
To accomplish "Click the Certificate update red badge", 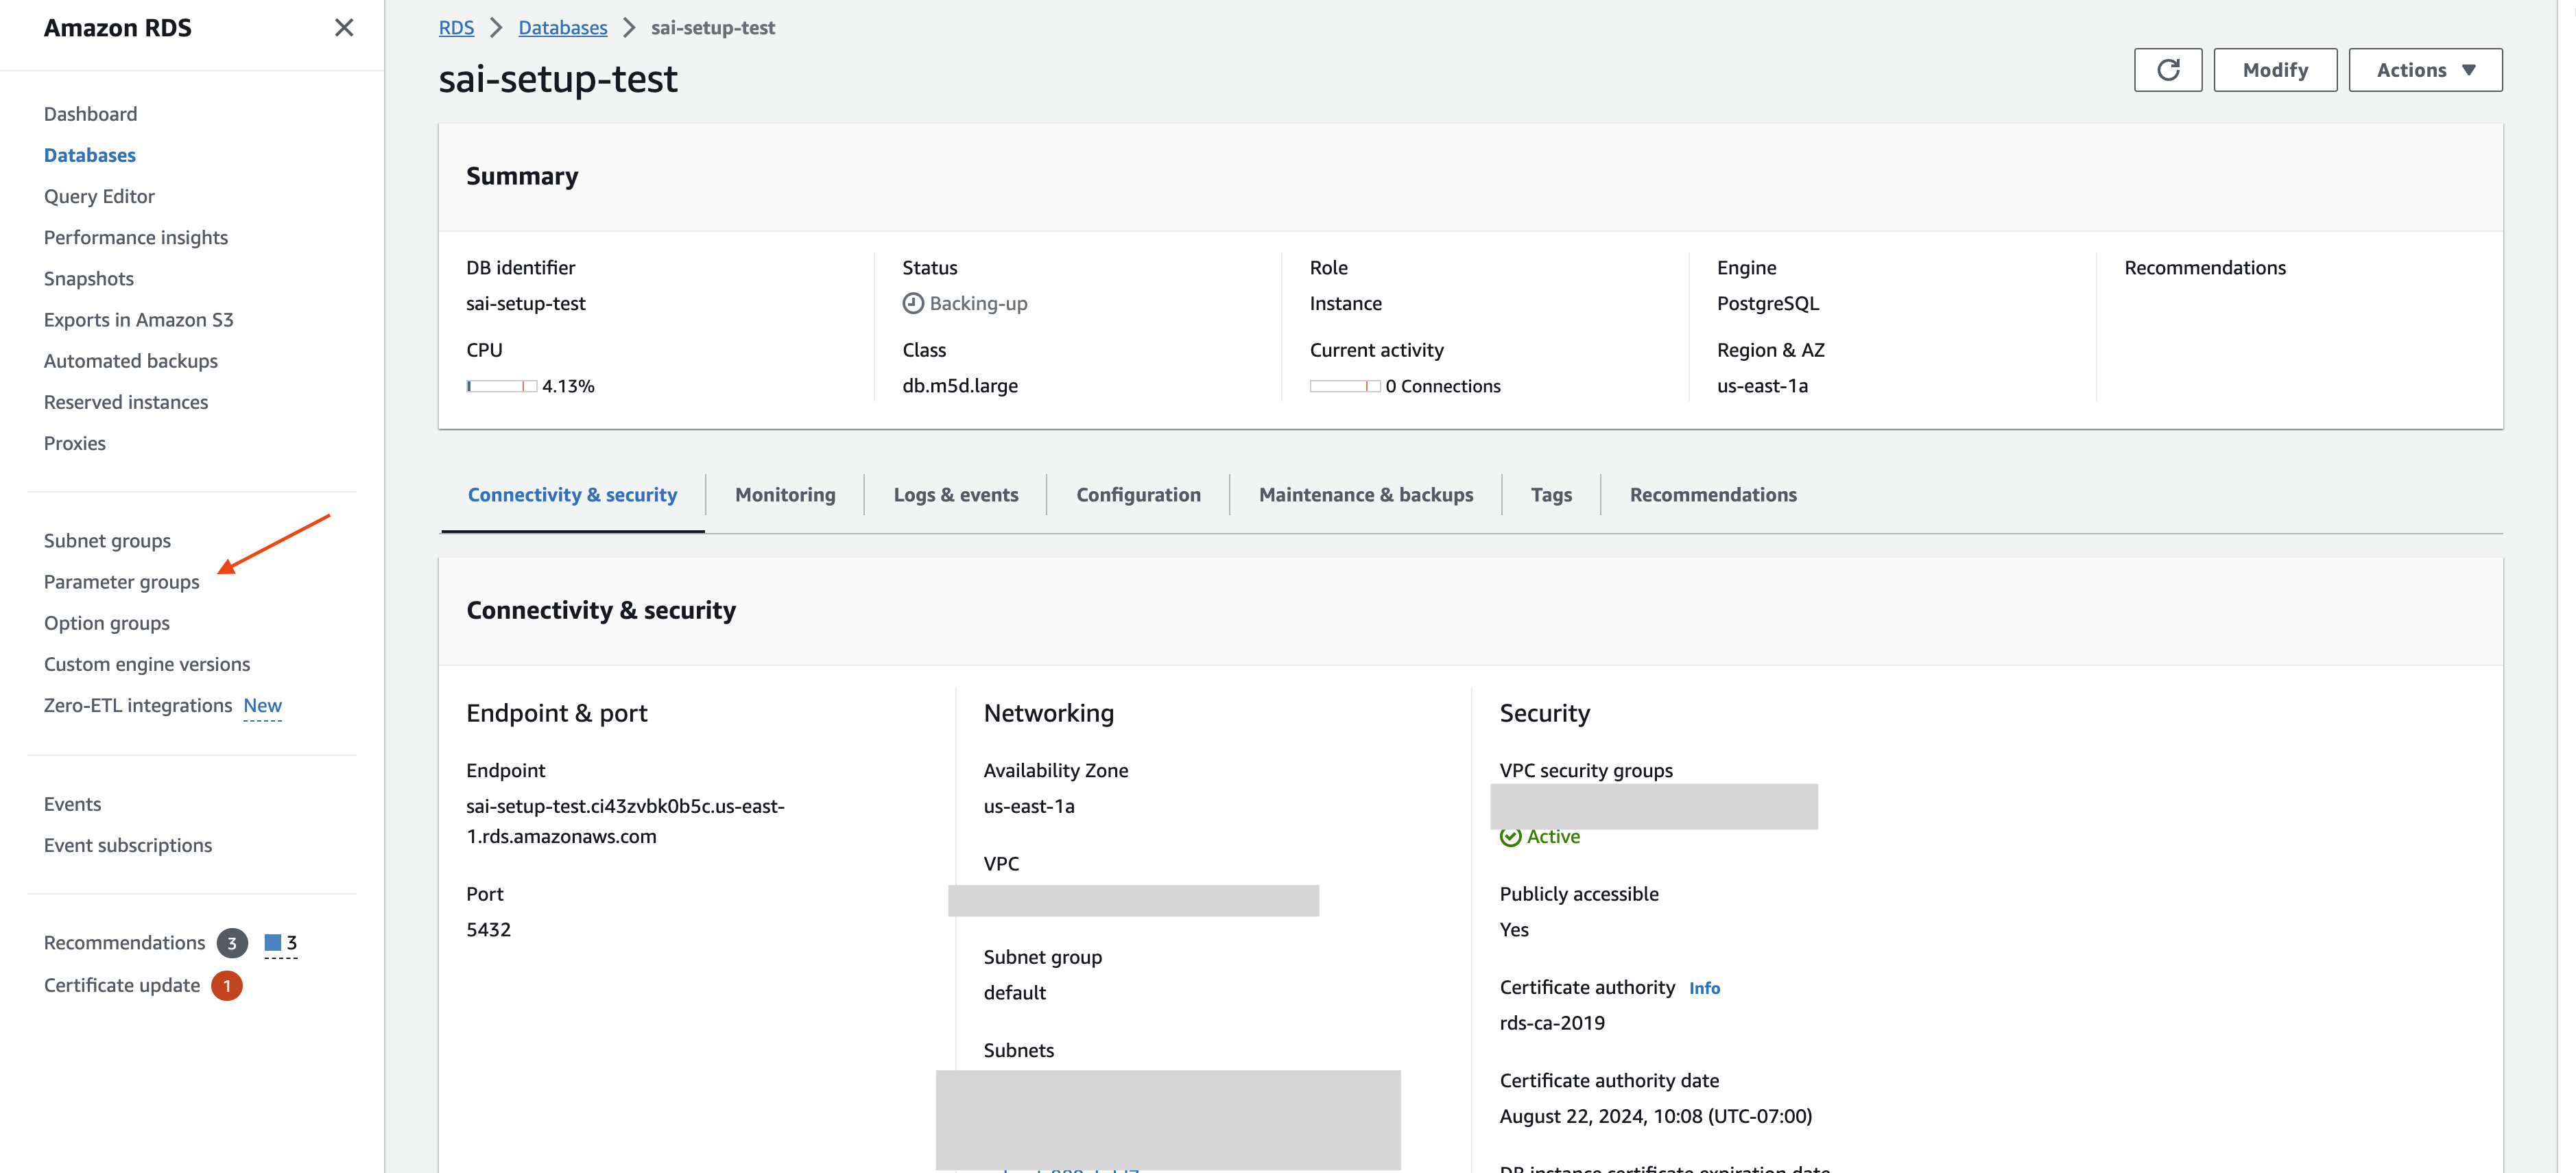I will tap(227, 985).
